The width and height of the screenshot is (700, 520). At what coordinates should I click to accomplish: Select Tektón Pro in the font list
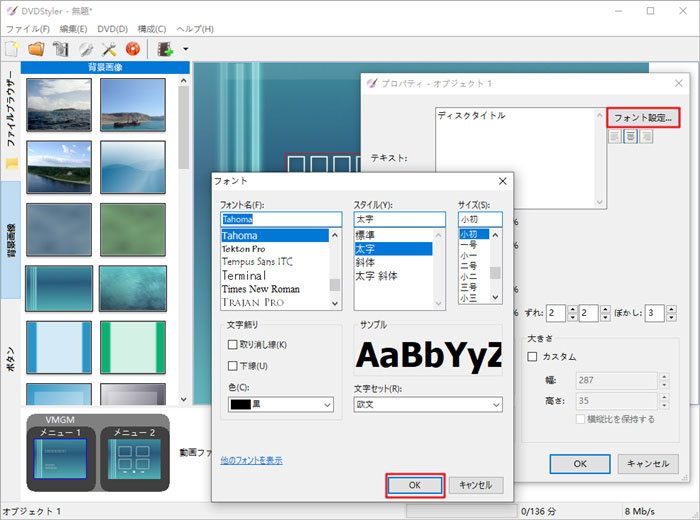tap(275, 249)
